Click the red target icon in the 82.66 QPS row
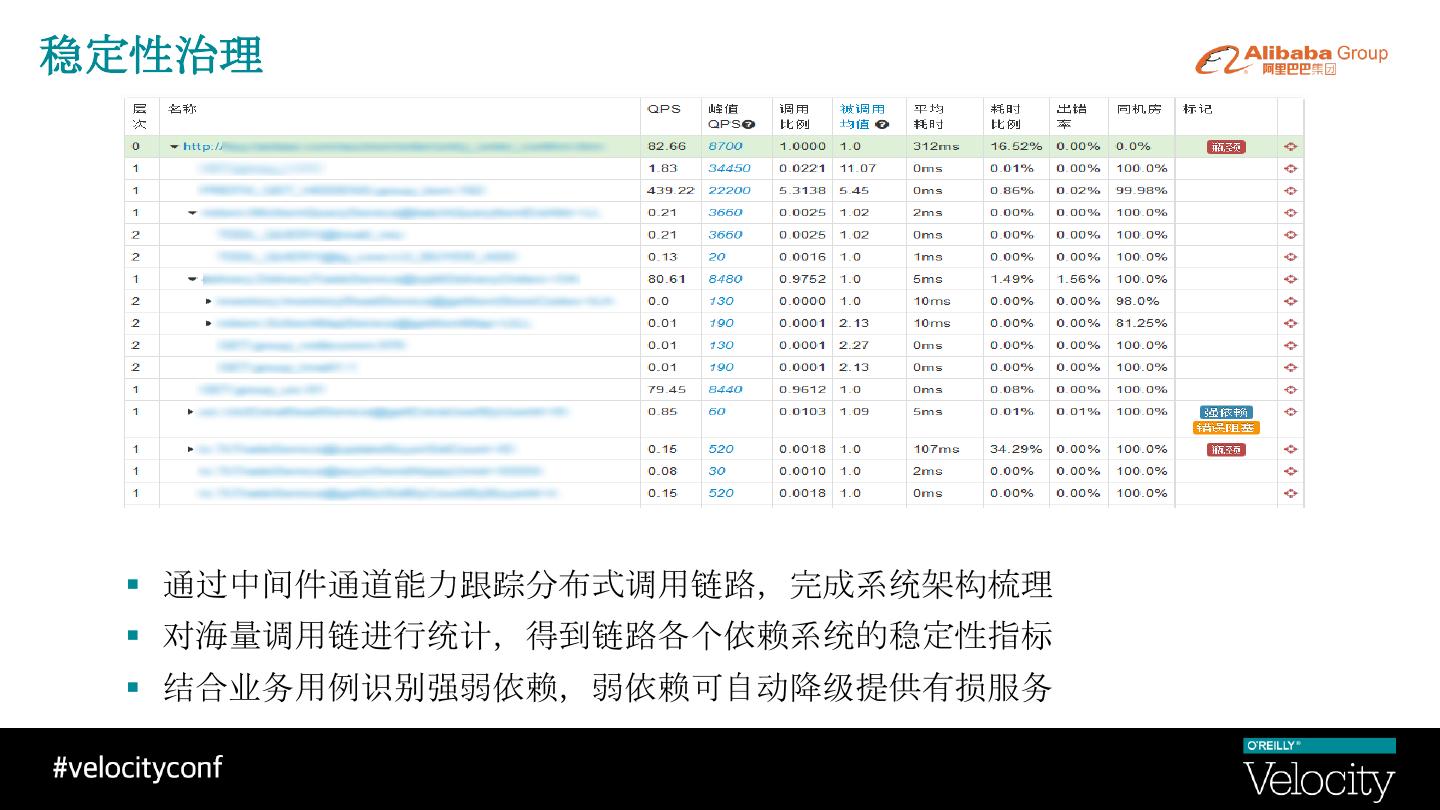 tap(1291, 147)
